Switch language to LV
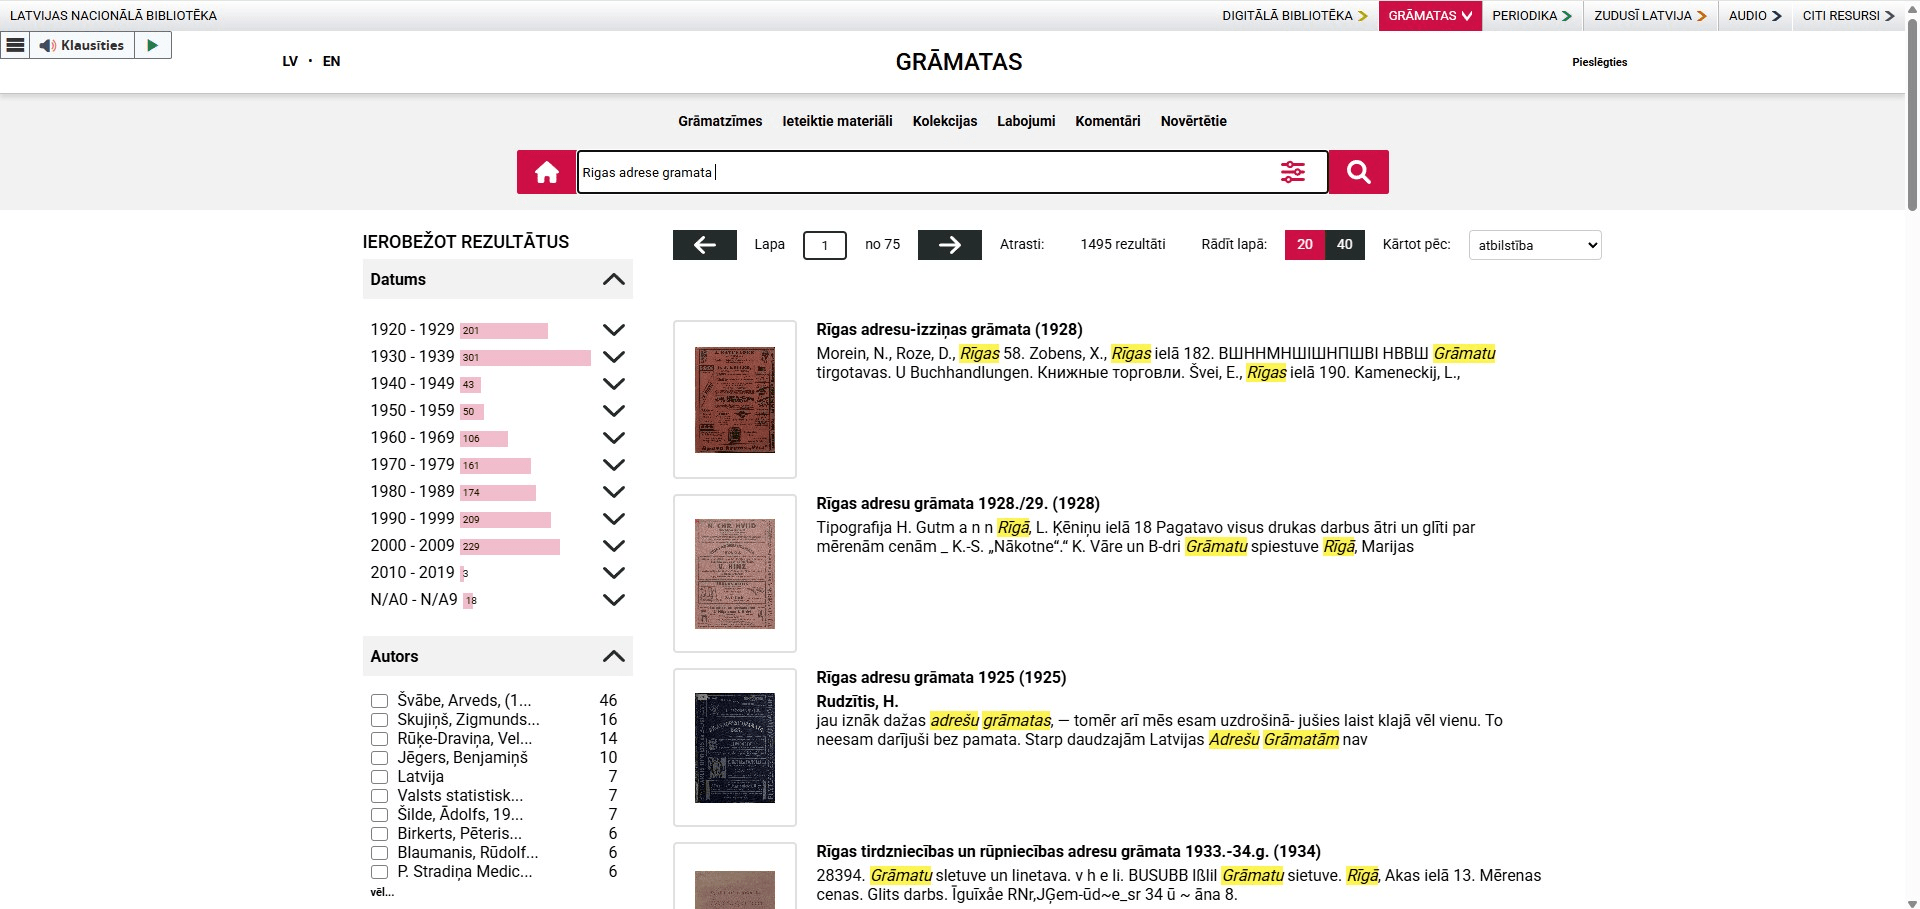This screenshot has width=1920, height=909. (x=290, y=61)
